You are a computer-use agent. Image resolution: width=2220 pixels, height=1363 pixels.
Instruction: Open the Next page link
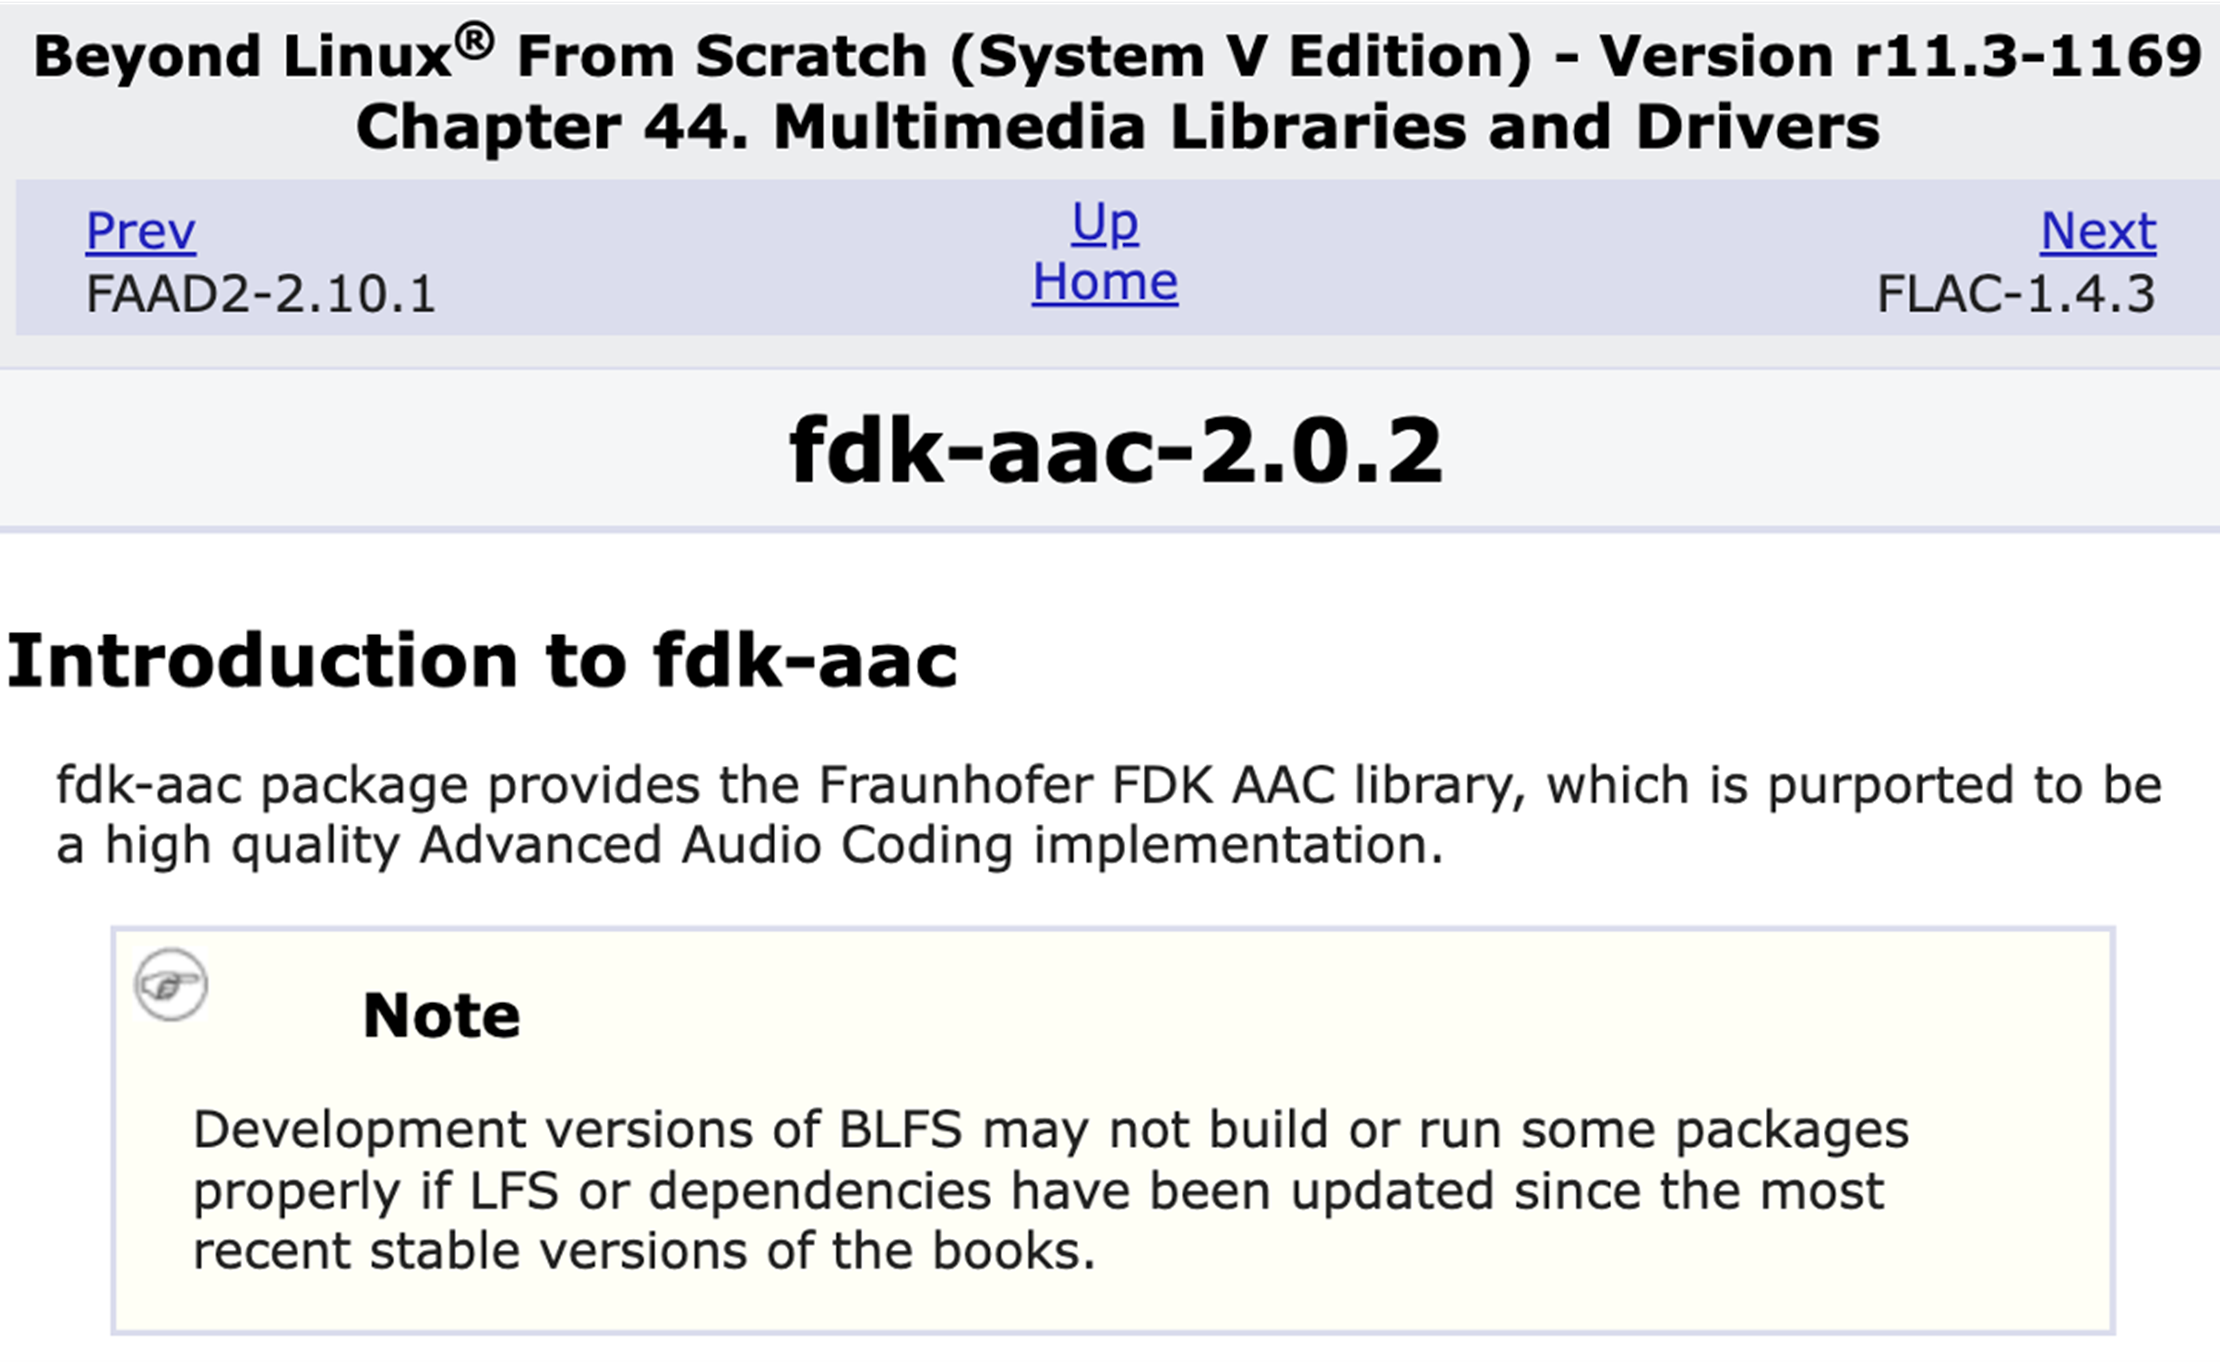(x=2098, y=232)
